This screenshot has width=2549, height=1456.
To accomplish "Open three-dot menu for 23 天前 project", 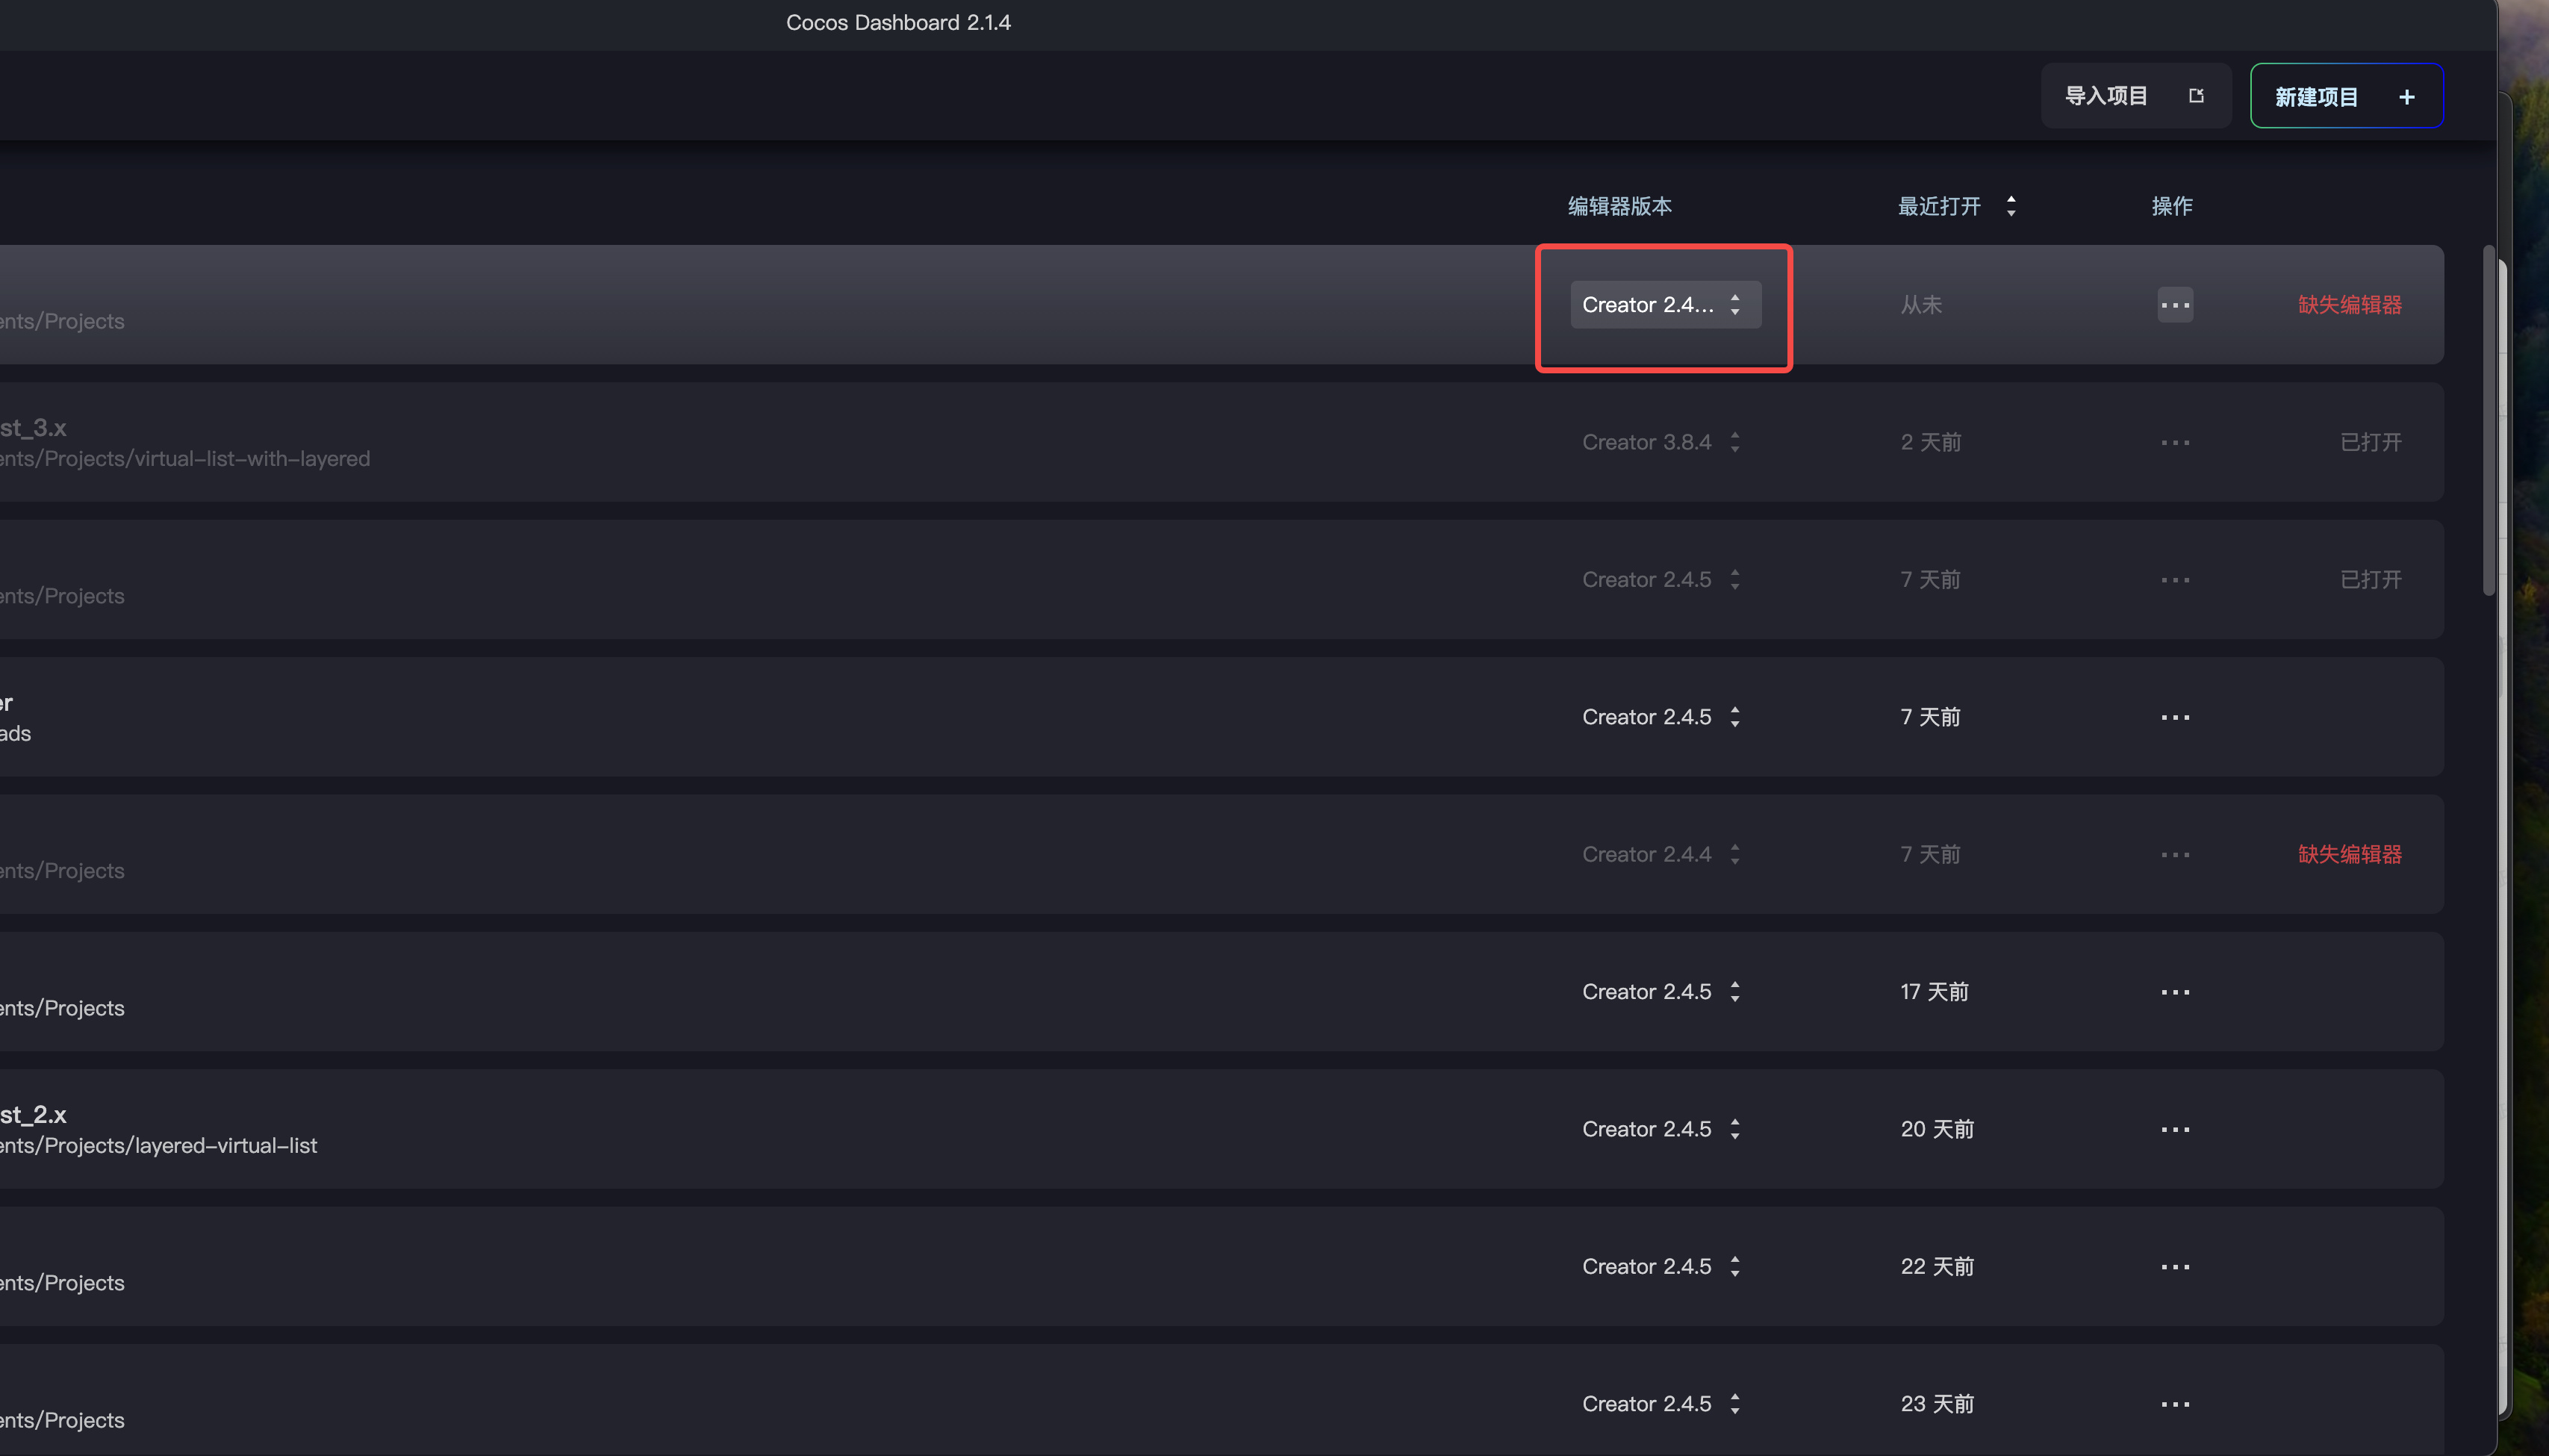I will click(x=2175, y=1404).
